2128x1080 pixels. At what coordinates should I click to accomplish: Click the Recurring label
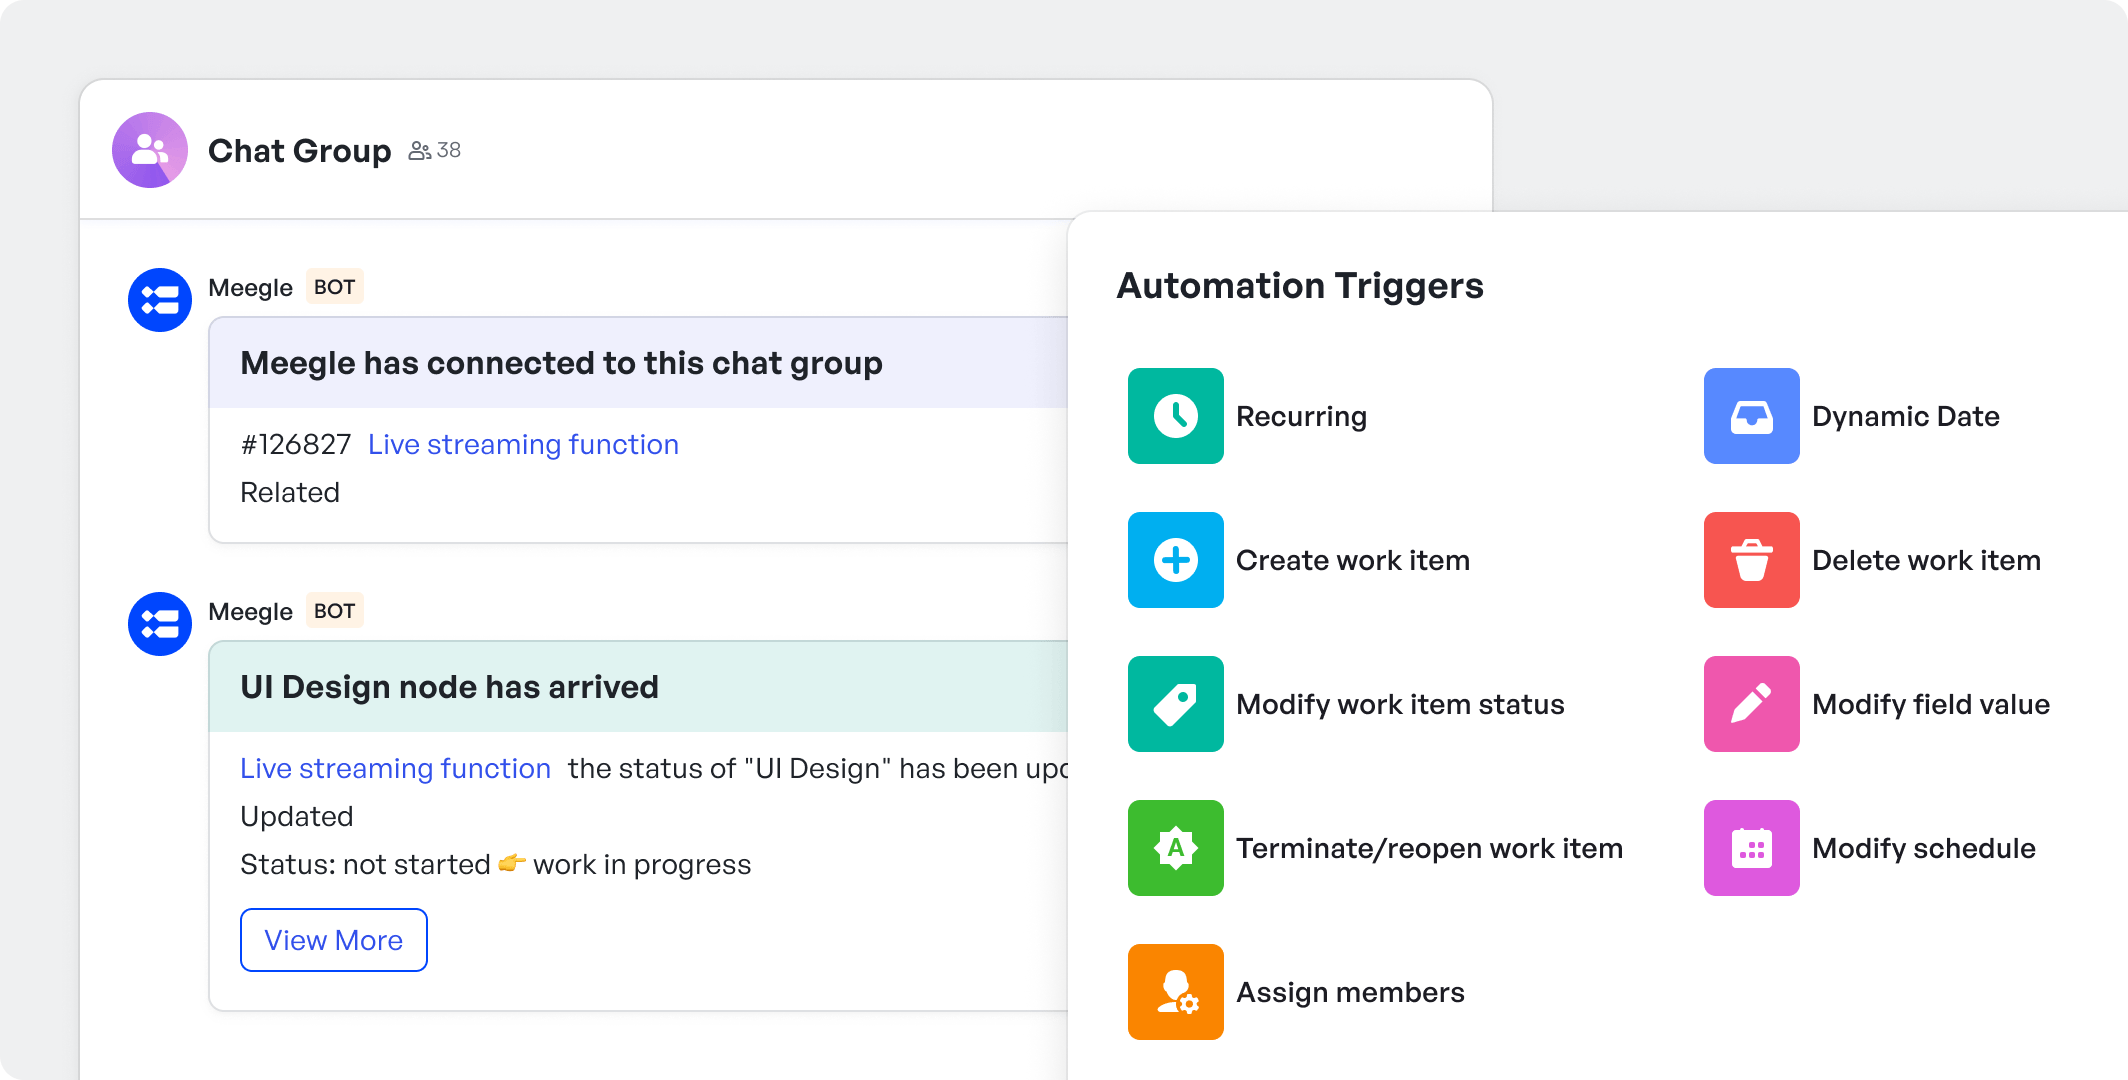point(1301,416)
